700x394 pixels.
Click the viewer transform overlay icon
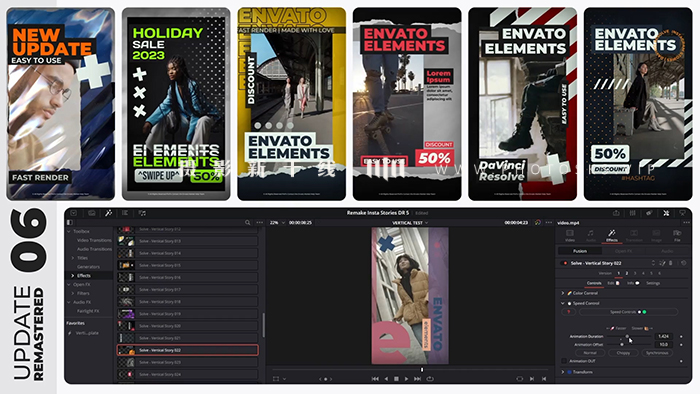point(275,378)
